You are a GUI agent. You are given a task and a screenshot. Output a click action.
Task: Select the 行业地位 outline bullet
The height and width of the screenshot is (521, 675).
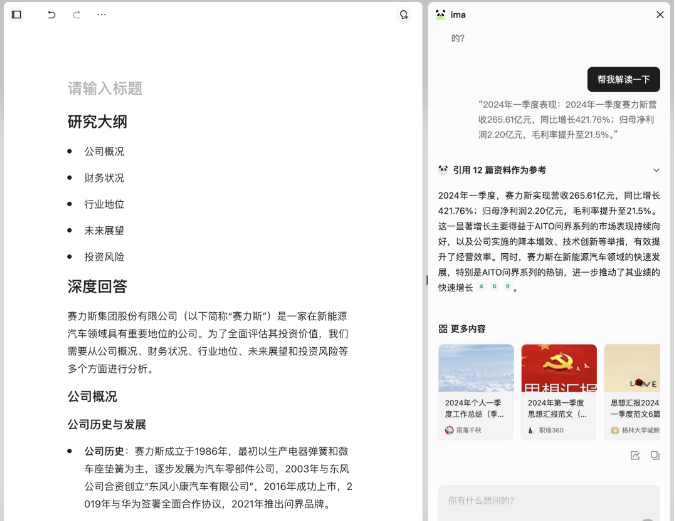[104, 204]
